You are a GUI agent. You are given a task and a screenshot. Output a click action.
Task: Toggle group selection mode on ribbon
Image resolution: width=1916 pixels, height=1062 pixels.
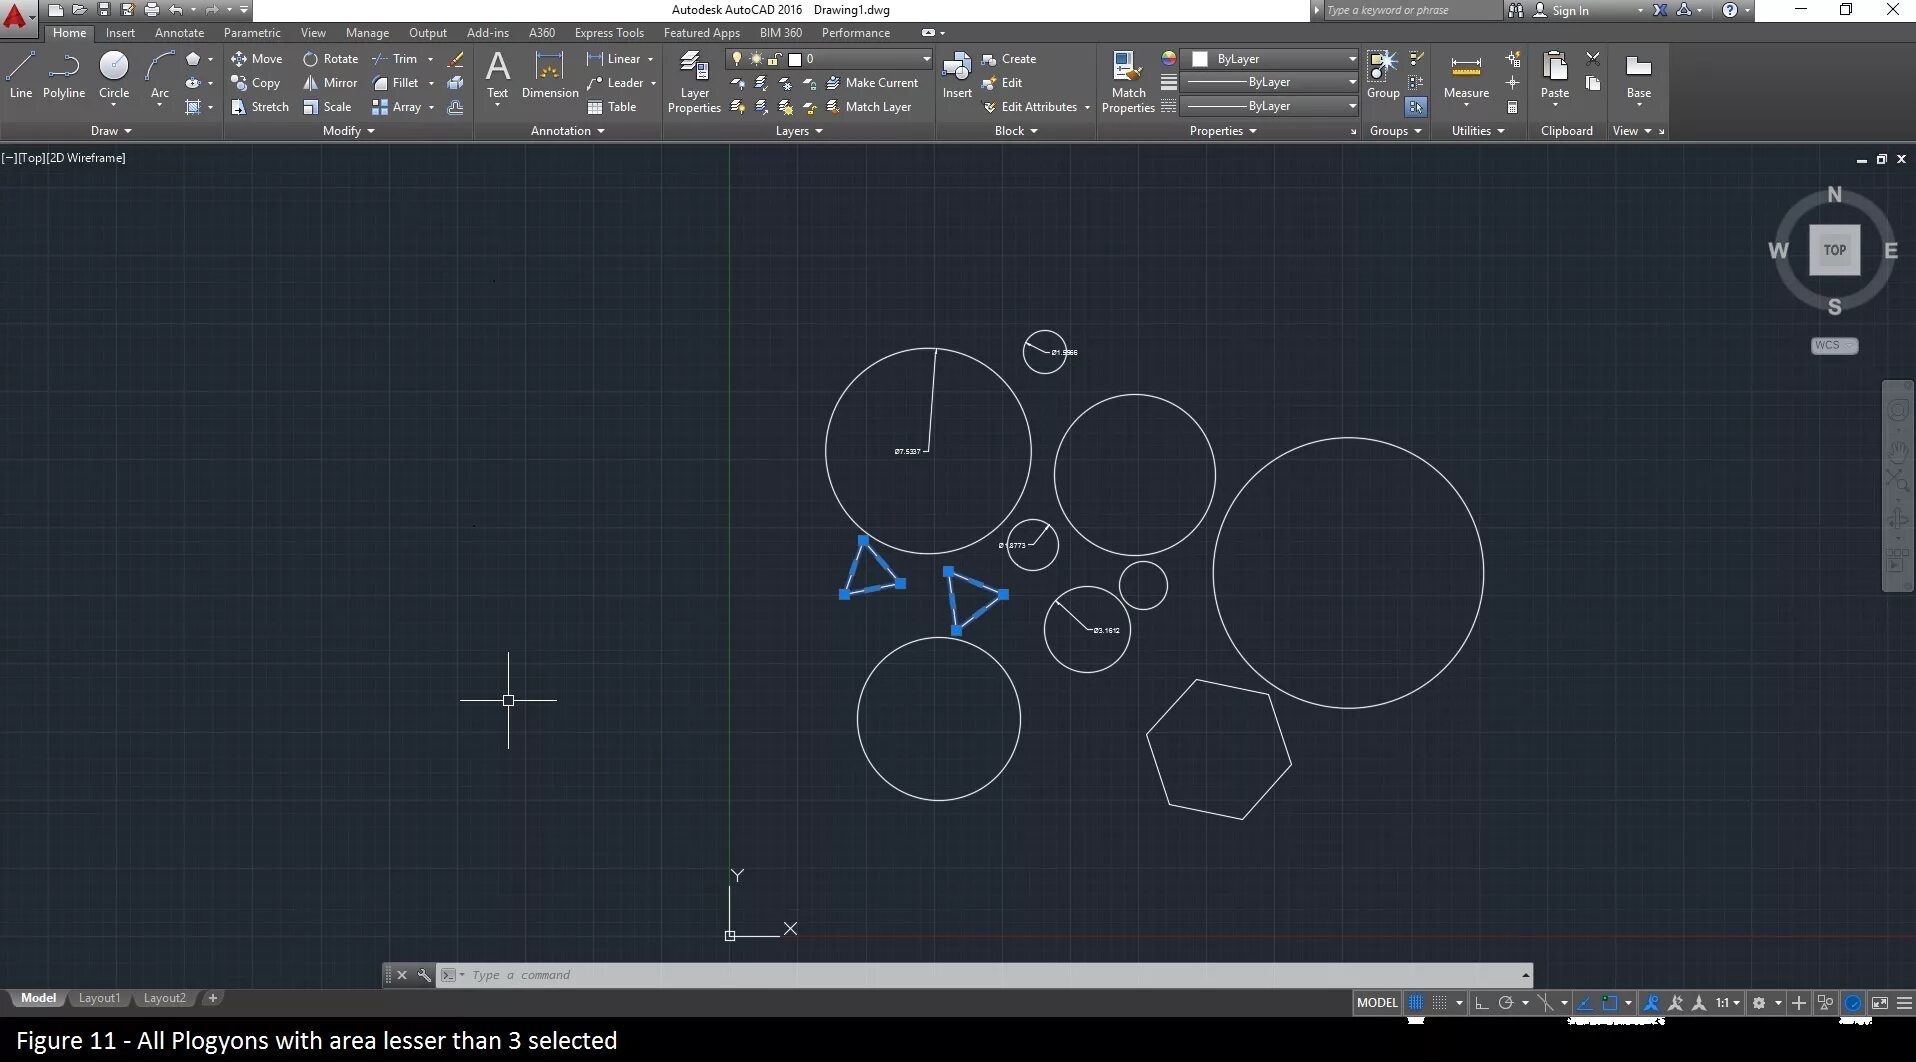[x=1416, y=107]
